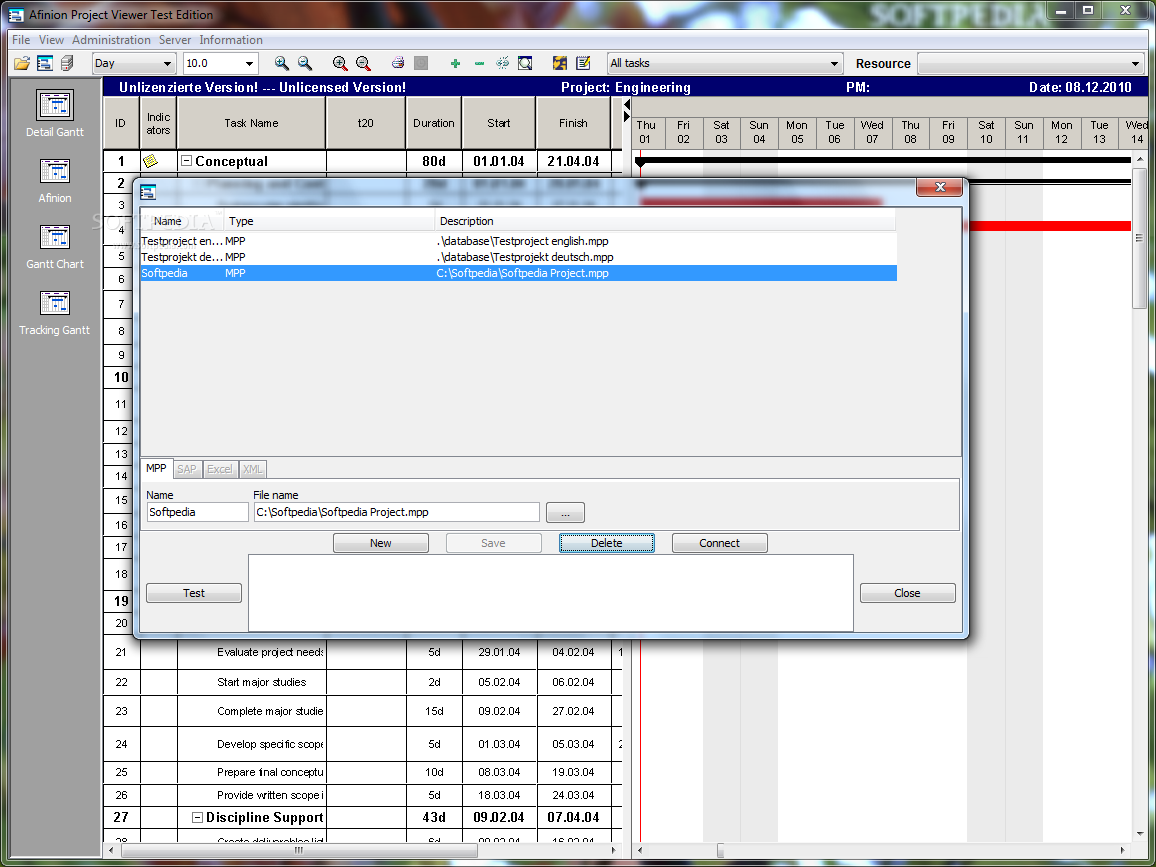This screenshot has height=867, width=1156.
Task: Click the find magnifier window icon
Action: click(525, 63)
